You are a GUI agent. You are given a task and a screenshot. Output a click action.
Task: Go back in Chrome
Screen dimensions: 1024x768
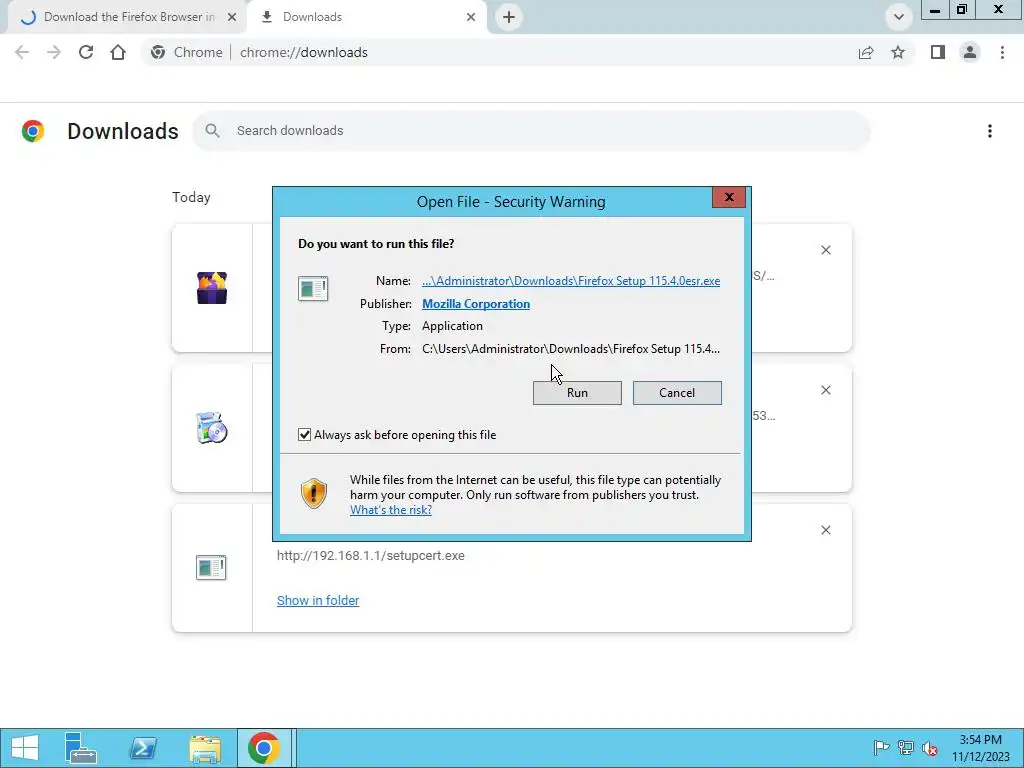pos(22,52)
